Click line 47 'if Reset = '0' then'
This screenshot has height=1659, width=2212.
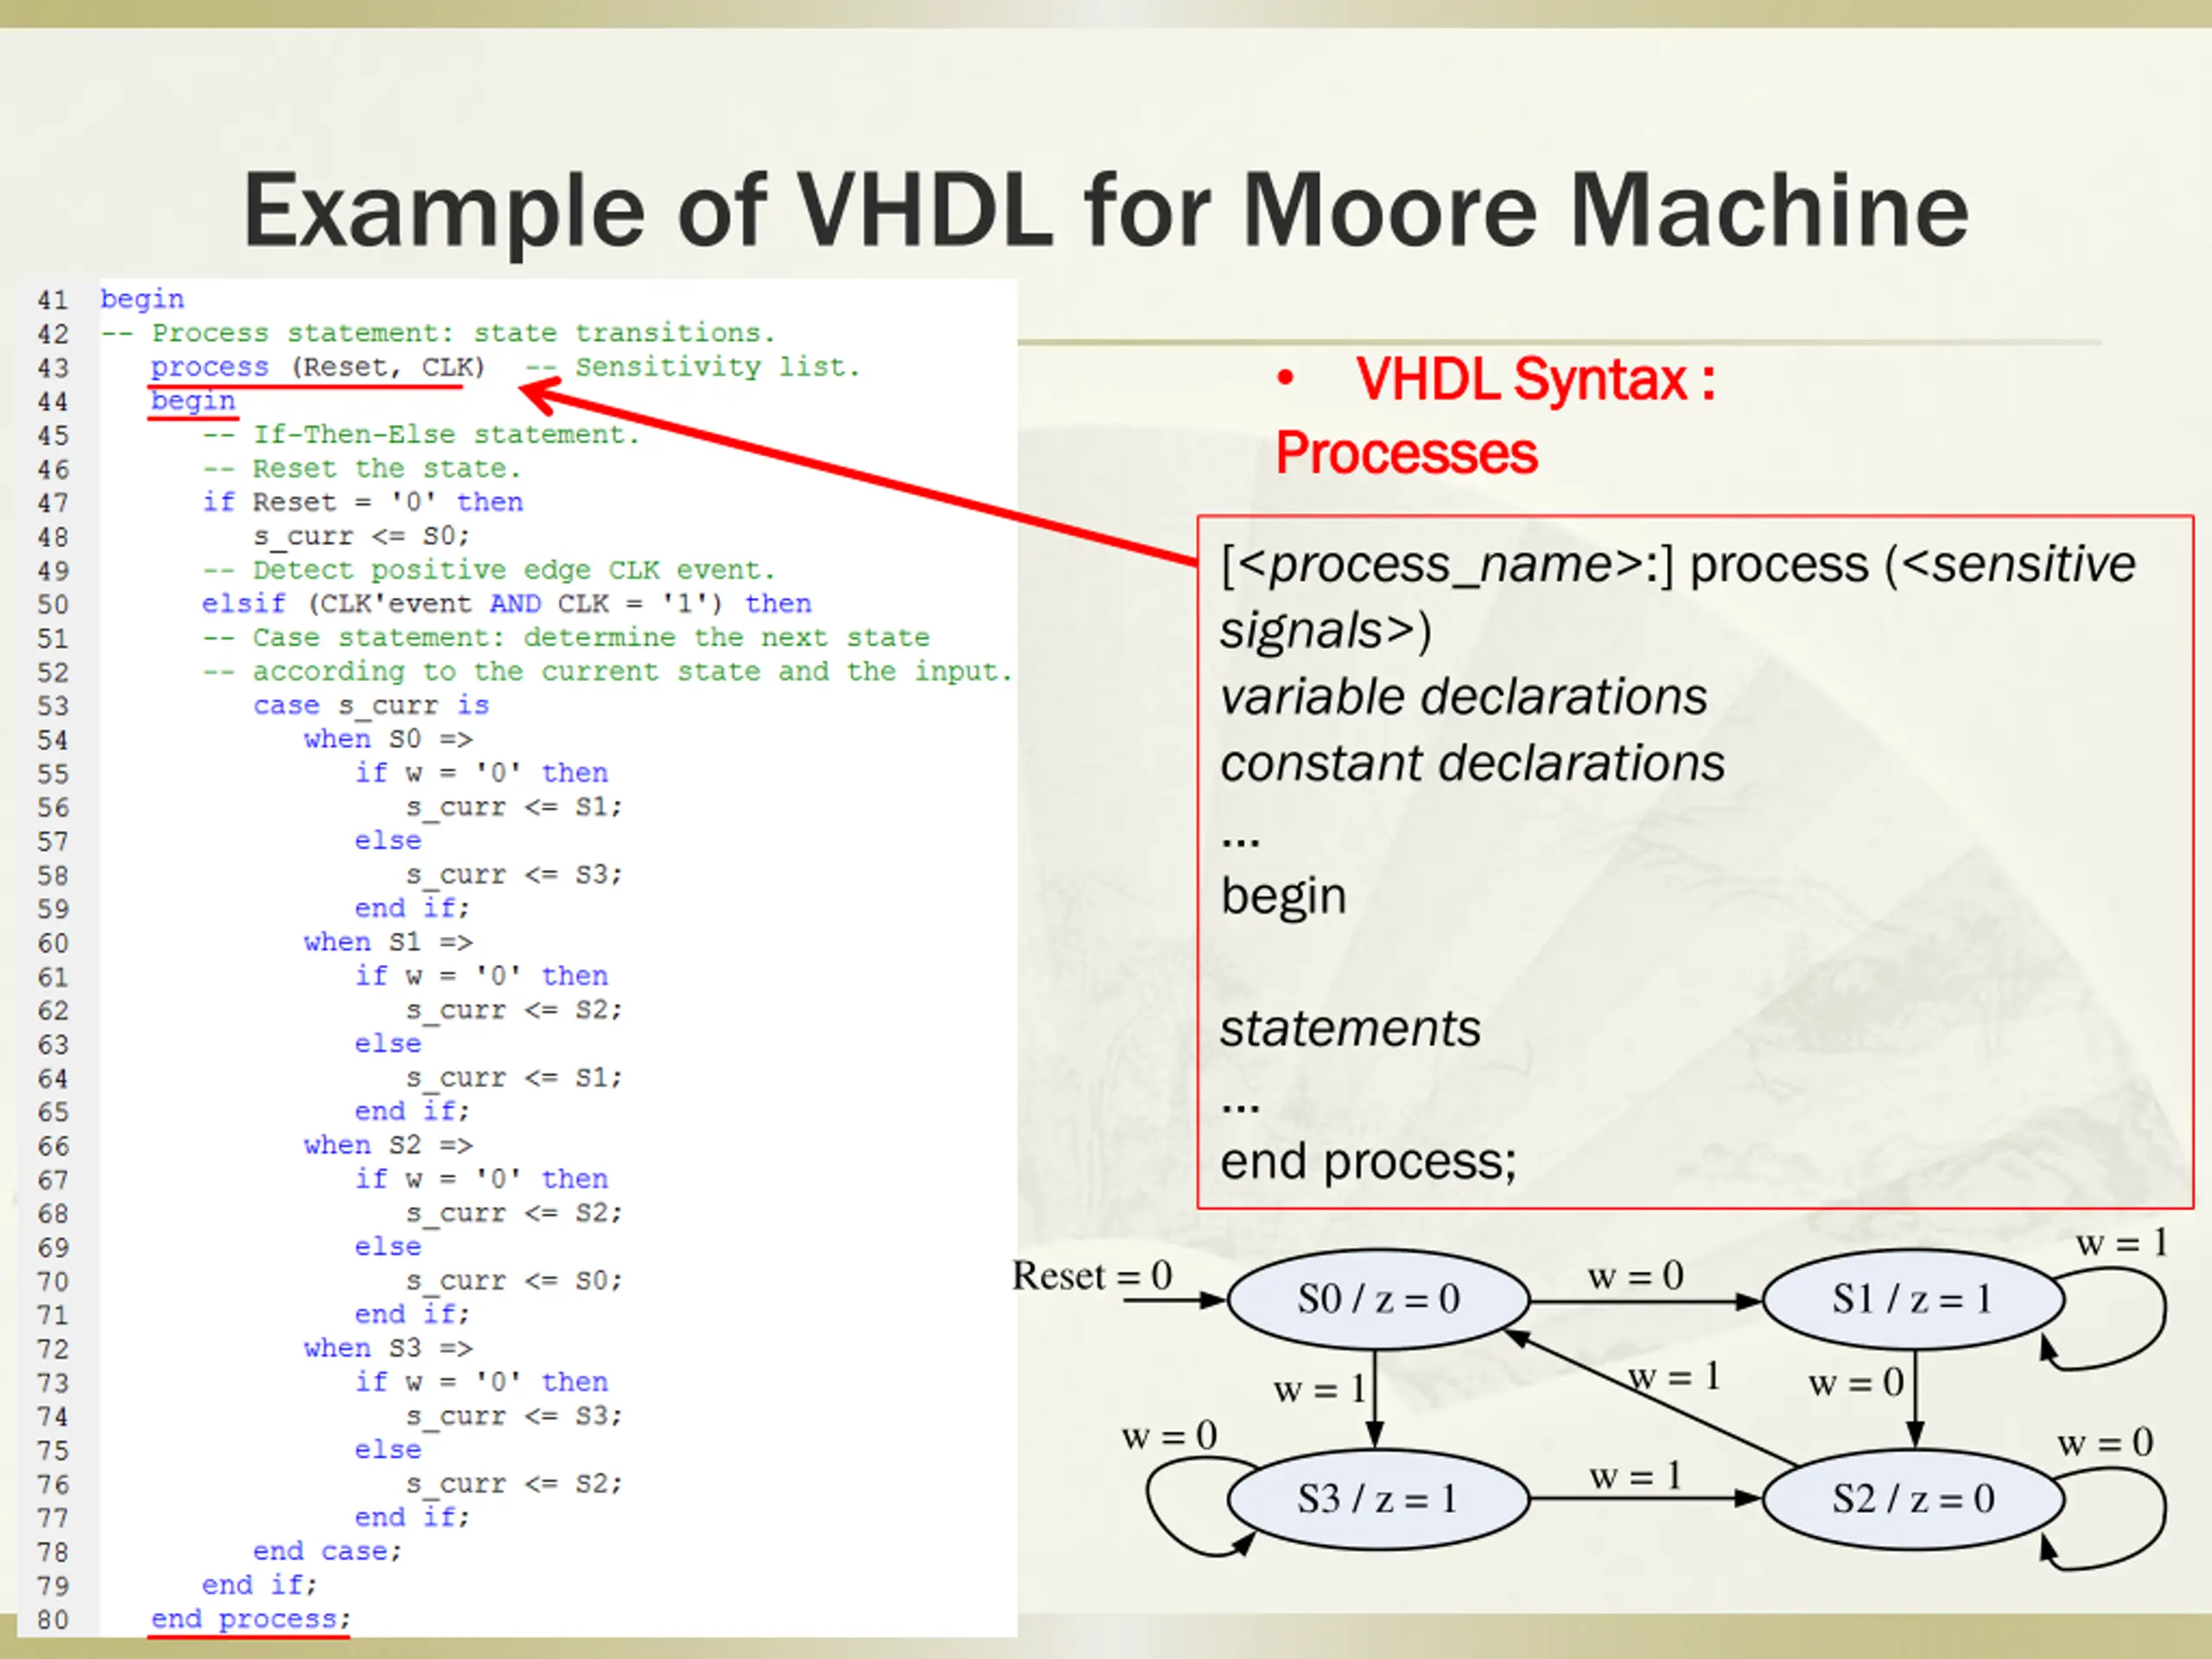pyautogui.click(x=362, y=502)
